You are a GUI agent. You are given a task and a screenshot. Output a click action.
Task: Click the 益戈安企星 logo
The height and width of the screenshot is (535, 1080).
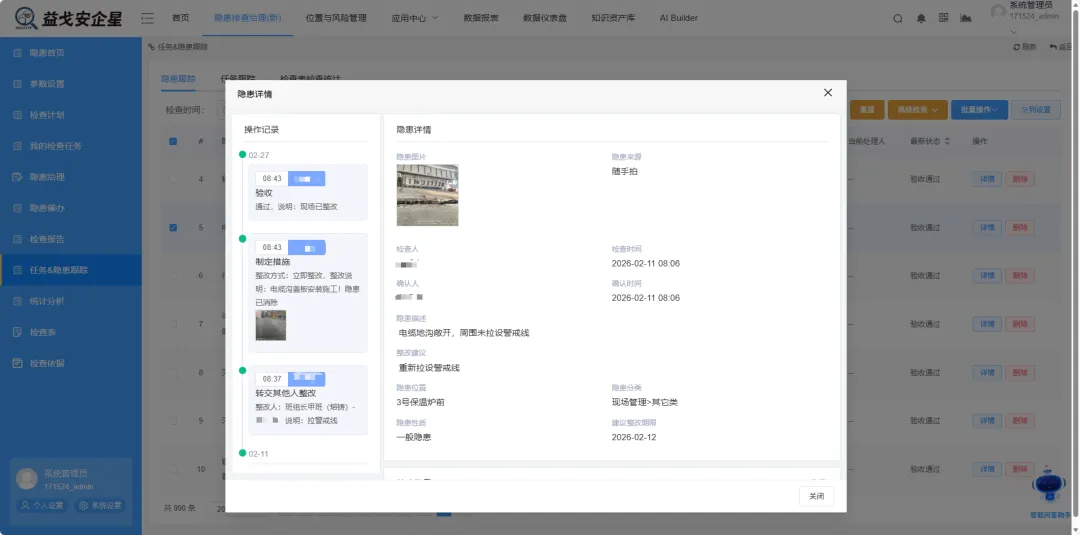point(68,17)
